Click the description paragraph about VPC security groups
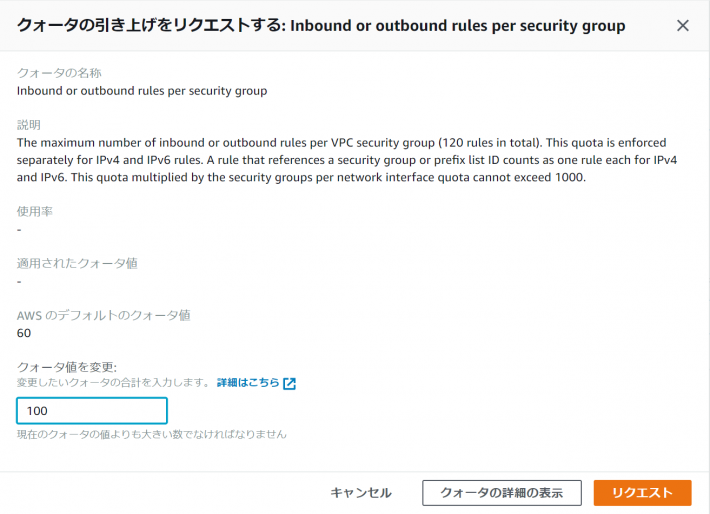The image size is (710, 514). point(347,160)
